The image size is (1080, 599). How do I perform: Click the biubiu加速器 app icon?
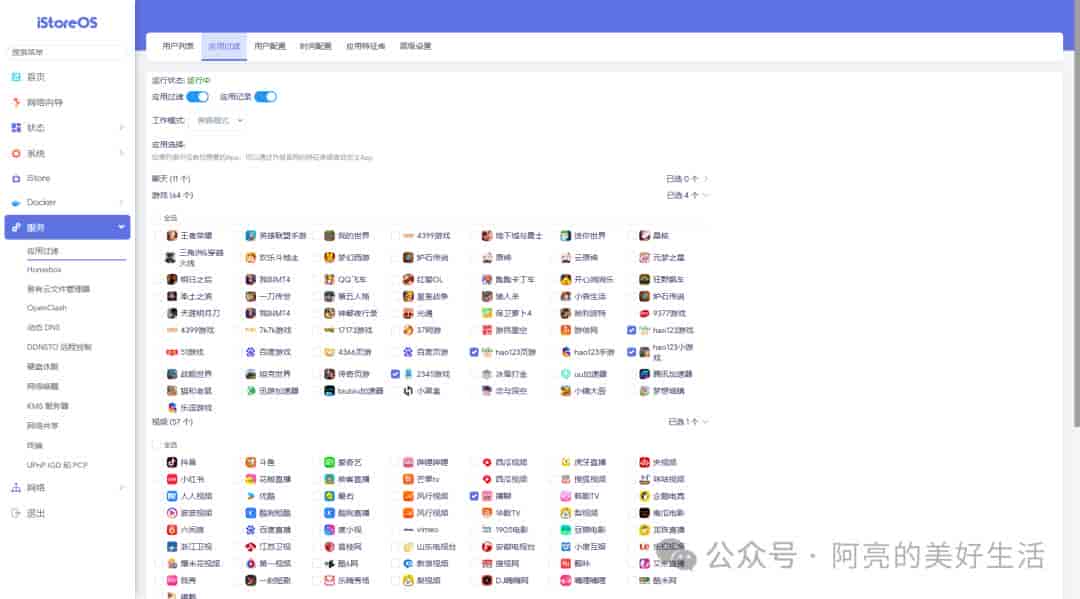pyautogui.click(x=329, y=391)
